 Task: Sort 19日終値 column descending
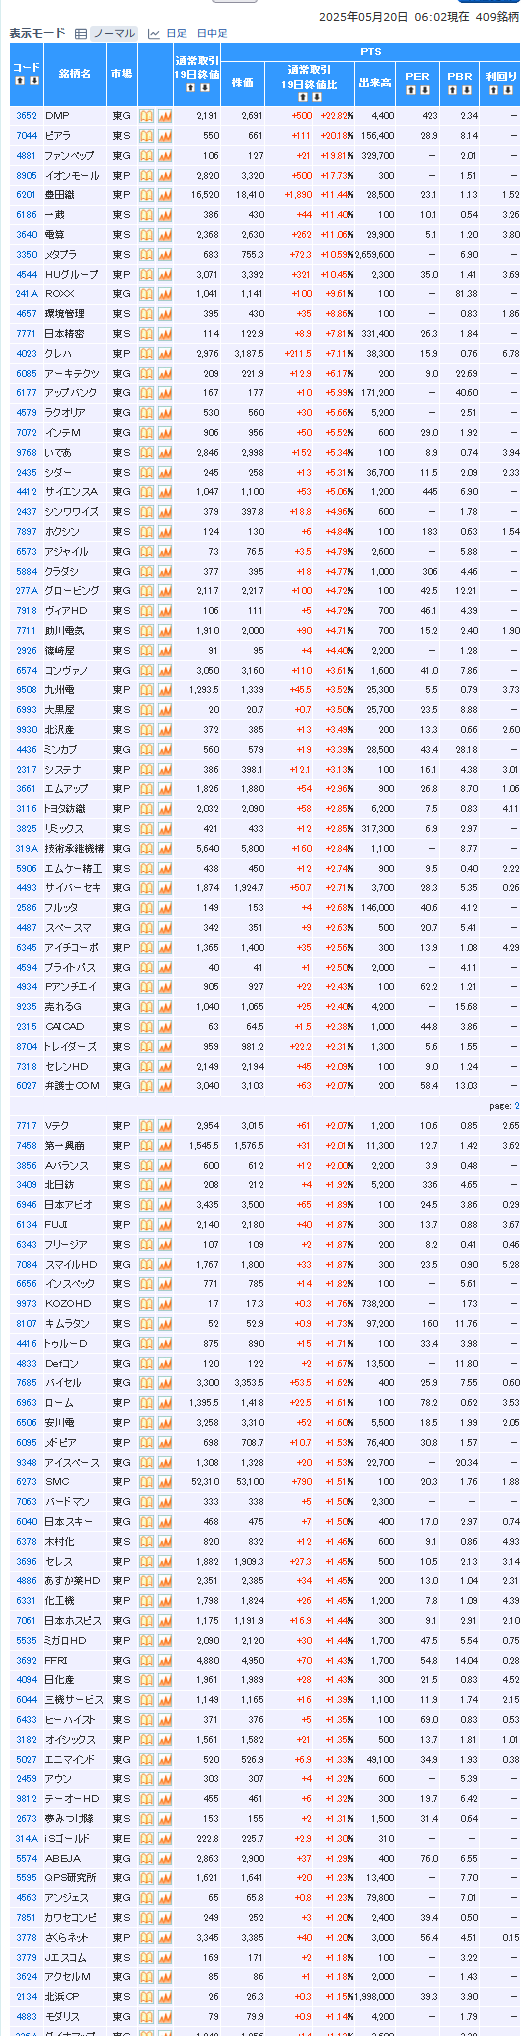(x=204, y=87)
